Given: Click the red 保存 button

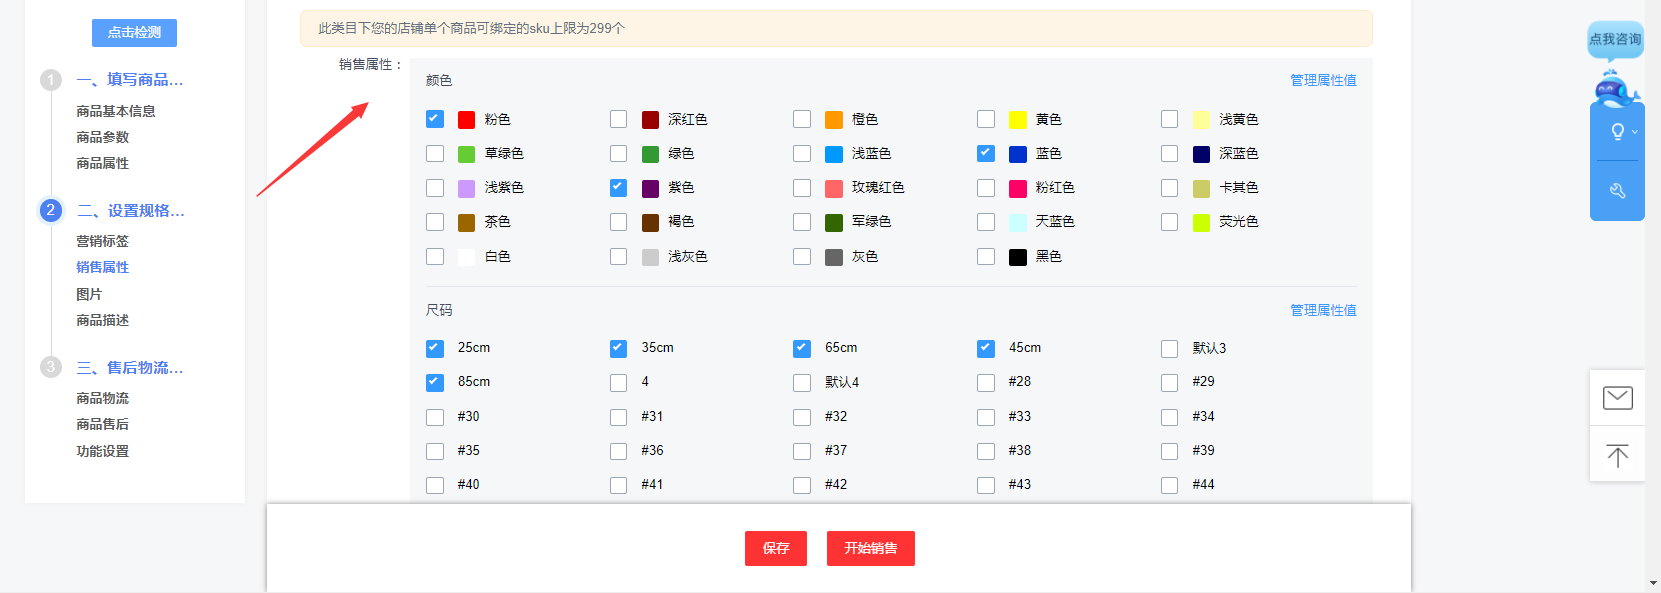Looking at the screenshot, I should tap(775, 548).
